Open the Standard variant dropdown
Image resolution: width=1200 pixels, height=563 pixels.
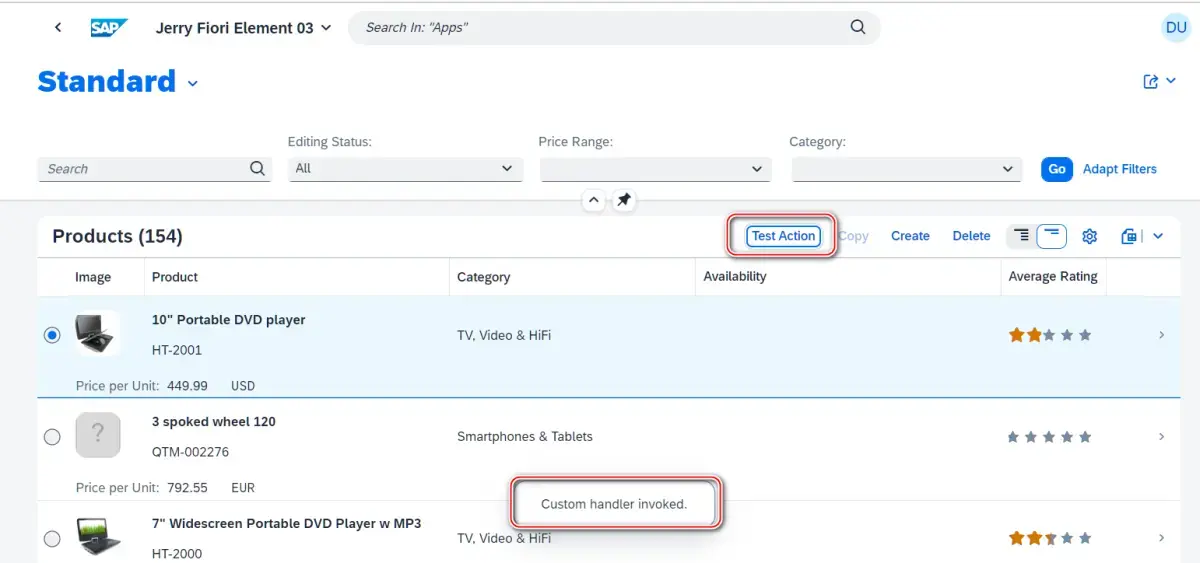point(192,83)
